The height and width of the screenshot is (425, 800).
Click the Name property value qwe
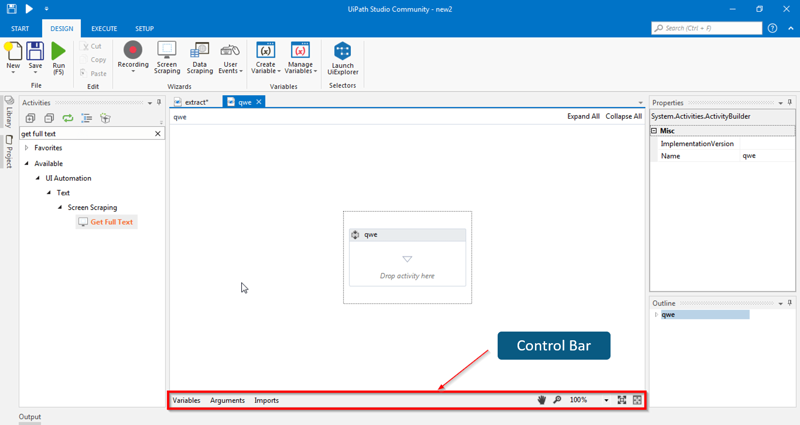tap(767, 156)
